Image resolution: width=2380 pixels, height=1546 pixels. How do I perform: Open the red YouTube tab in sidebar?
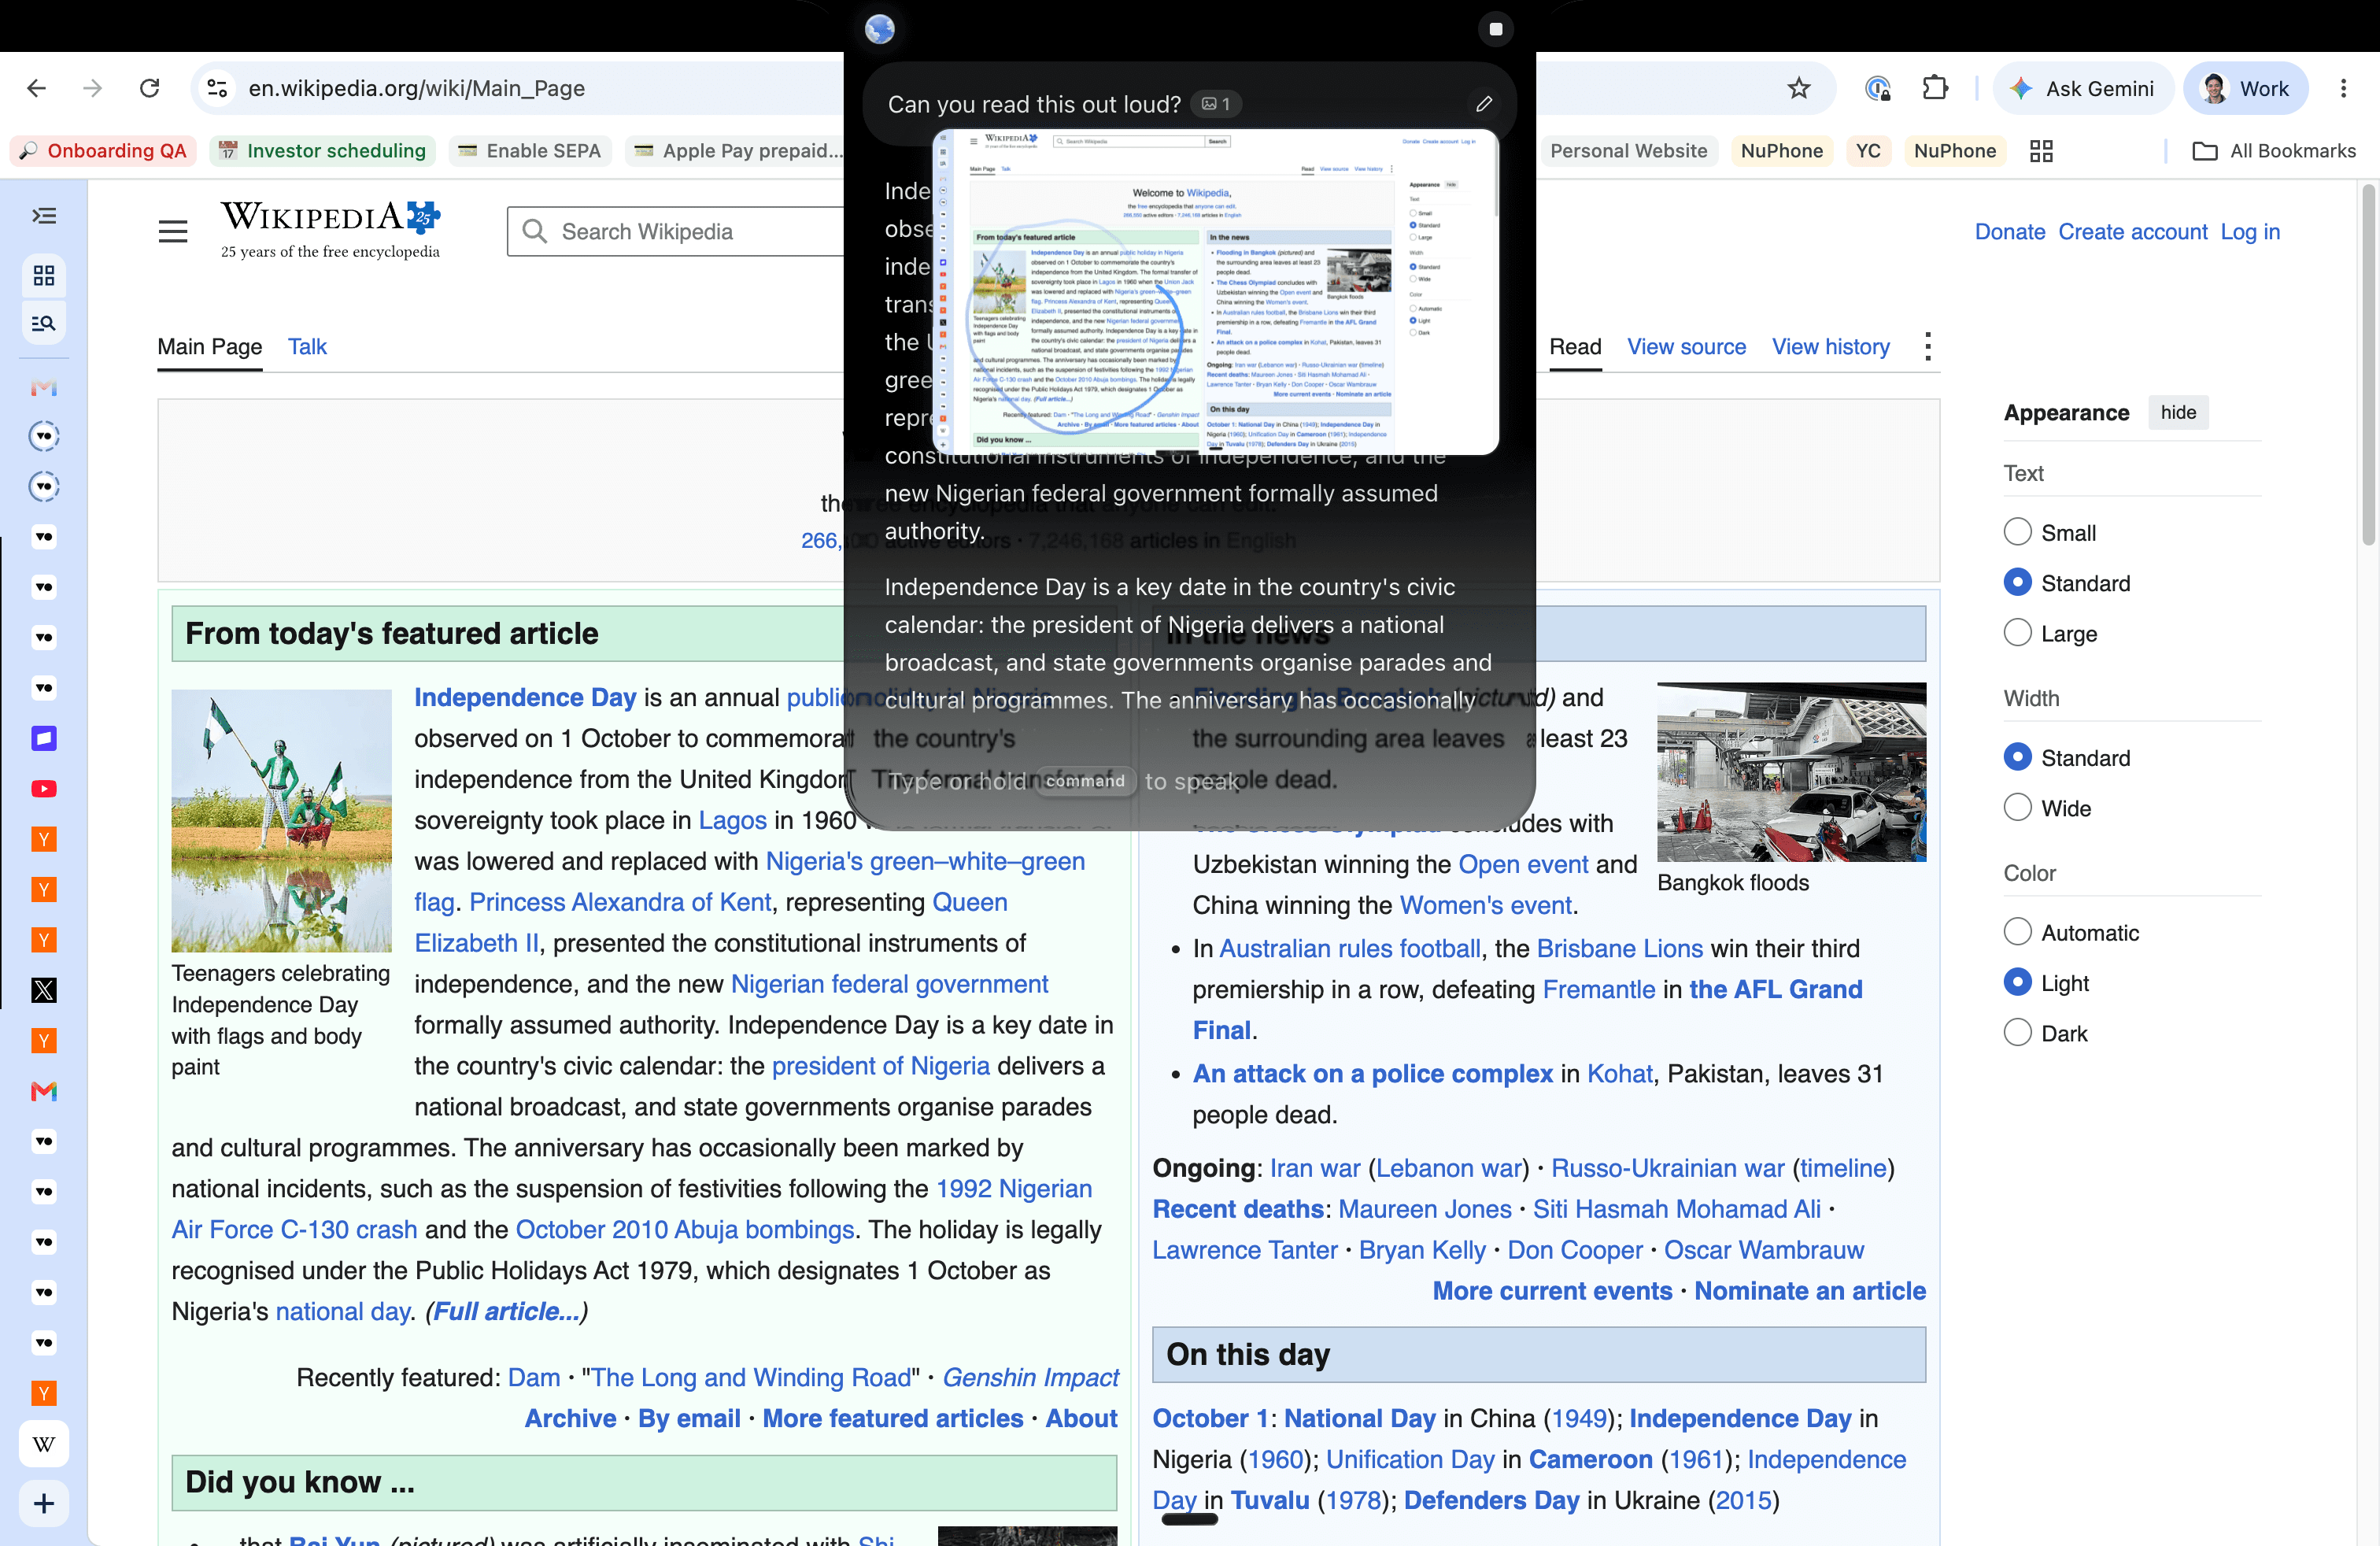pos(44,788)
